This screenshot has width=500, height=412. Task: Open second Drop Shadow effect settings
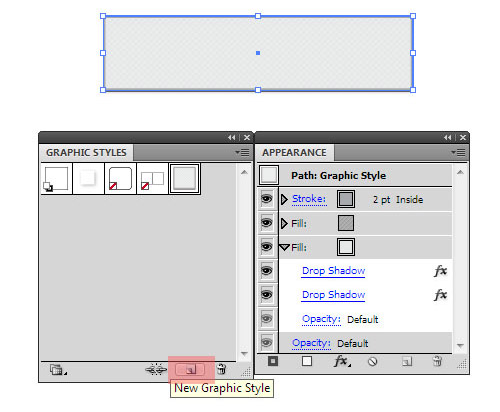pyautogui.click(x=333, y=295)
